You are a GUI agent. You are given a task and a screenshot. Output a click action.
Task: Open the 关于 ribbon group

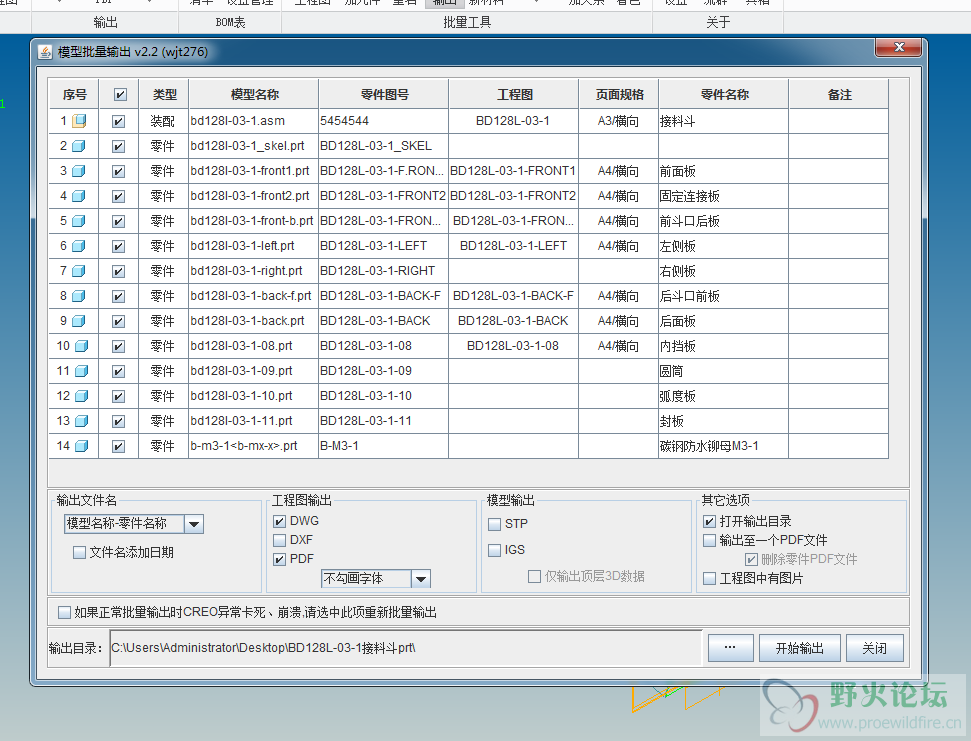718,22
